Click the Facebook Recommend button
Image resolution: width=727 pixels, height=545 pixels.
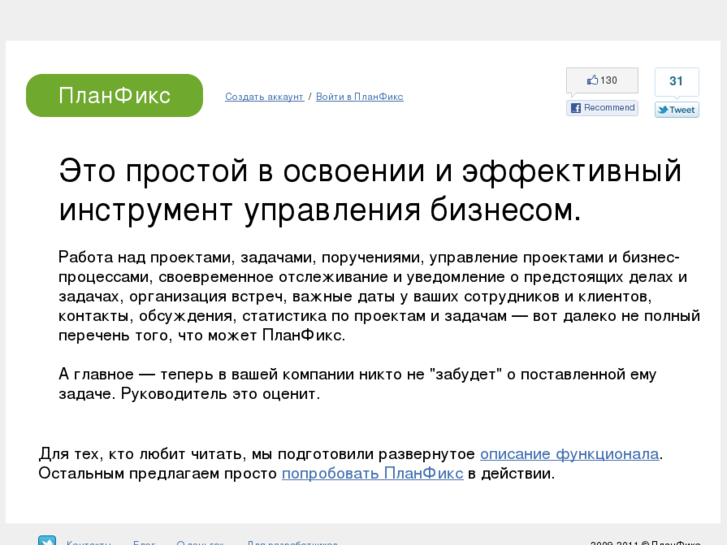(x=602, y=108)
